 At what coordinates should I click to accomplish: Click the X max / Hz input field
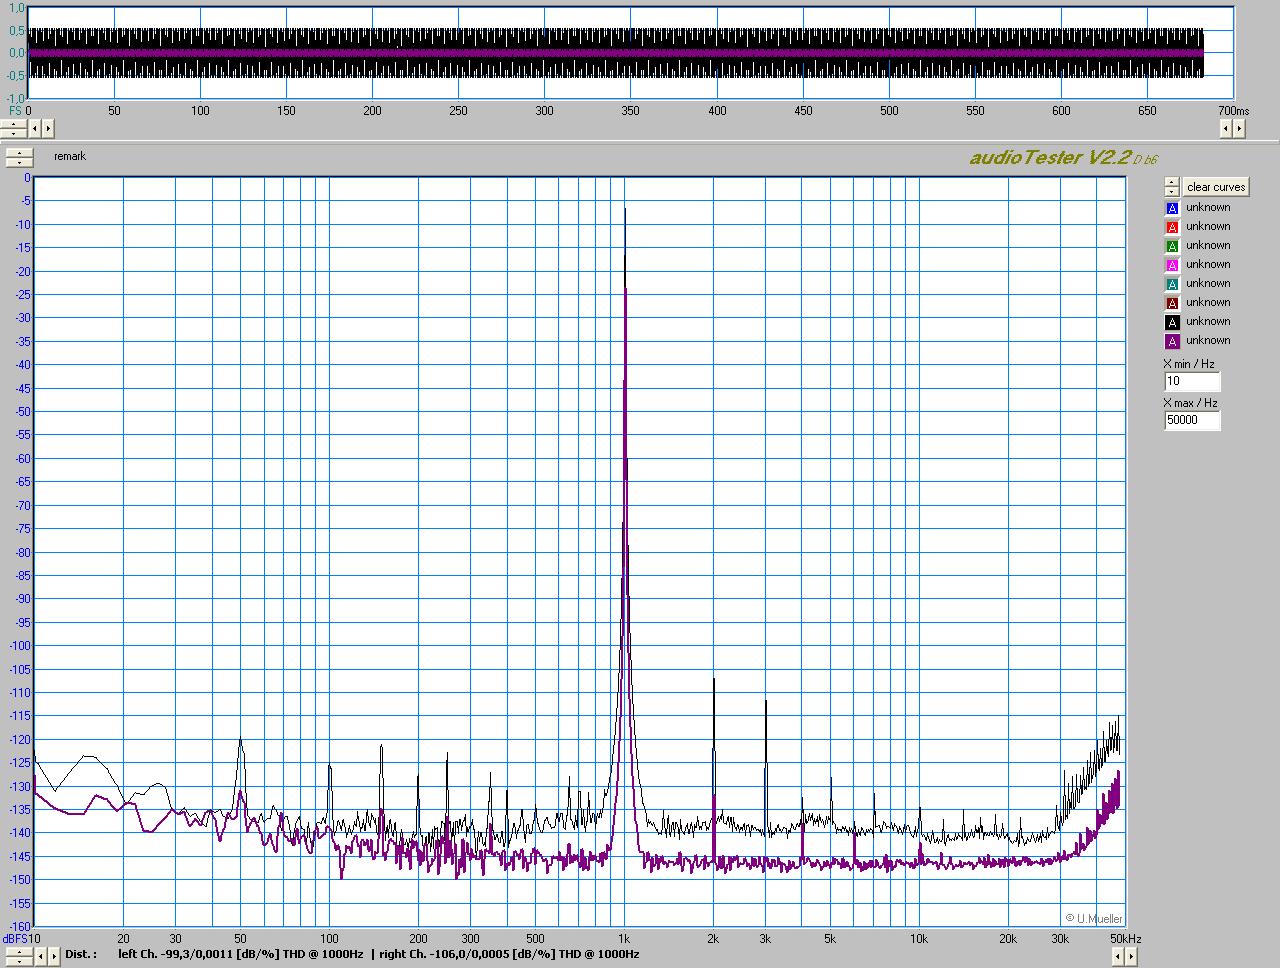pyautogui.click(x=1192, y=420)
